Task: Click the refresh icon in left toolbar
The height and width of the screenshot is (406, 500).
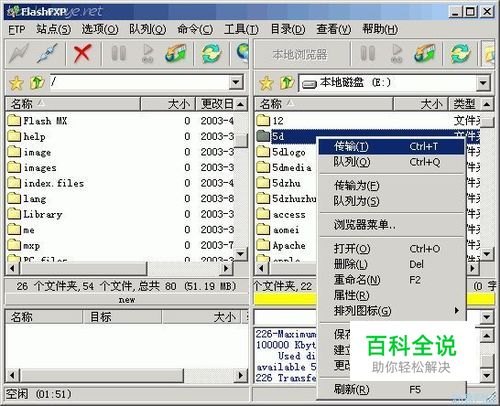Action: tap(211, 53)
